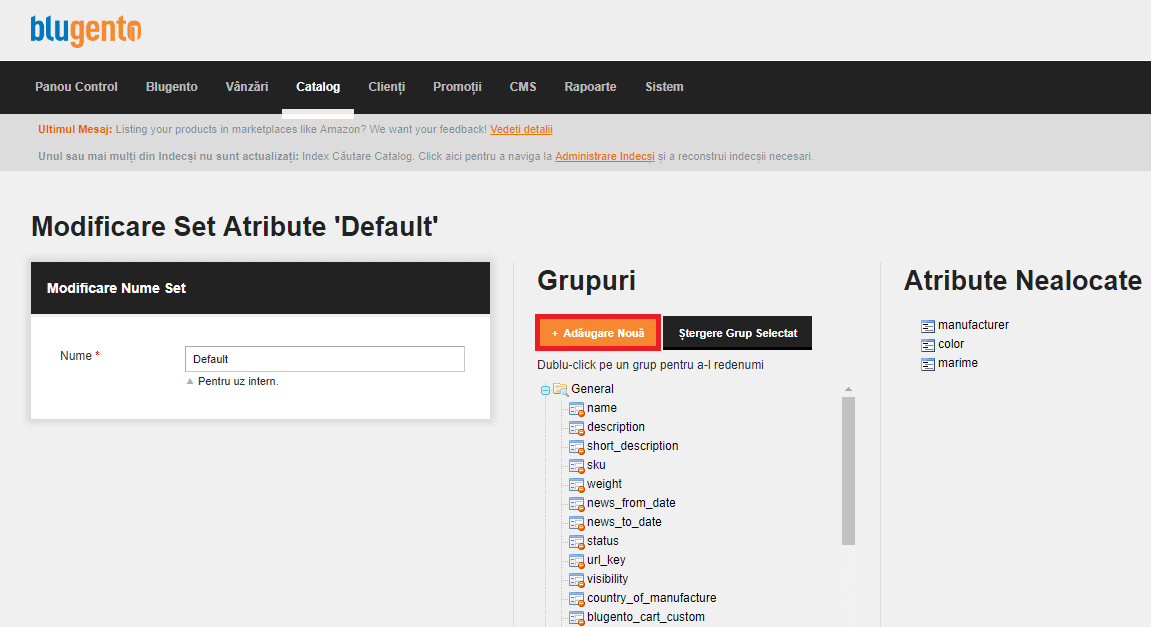The width and height of the screenshot is (1151, 627).
Task: Click the General folder icon
Action: (561, 389)
